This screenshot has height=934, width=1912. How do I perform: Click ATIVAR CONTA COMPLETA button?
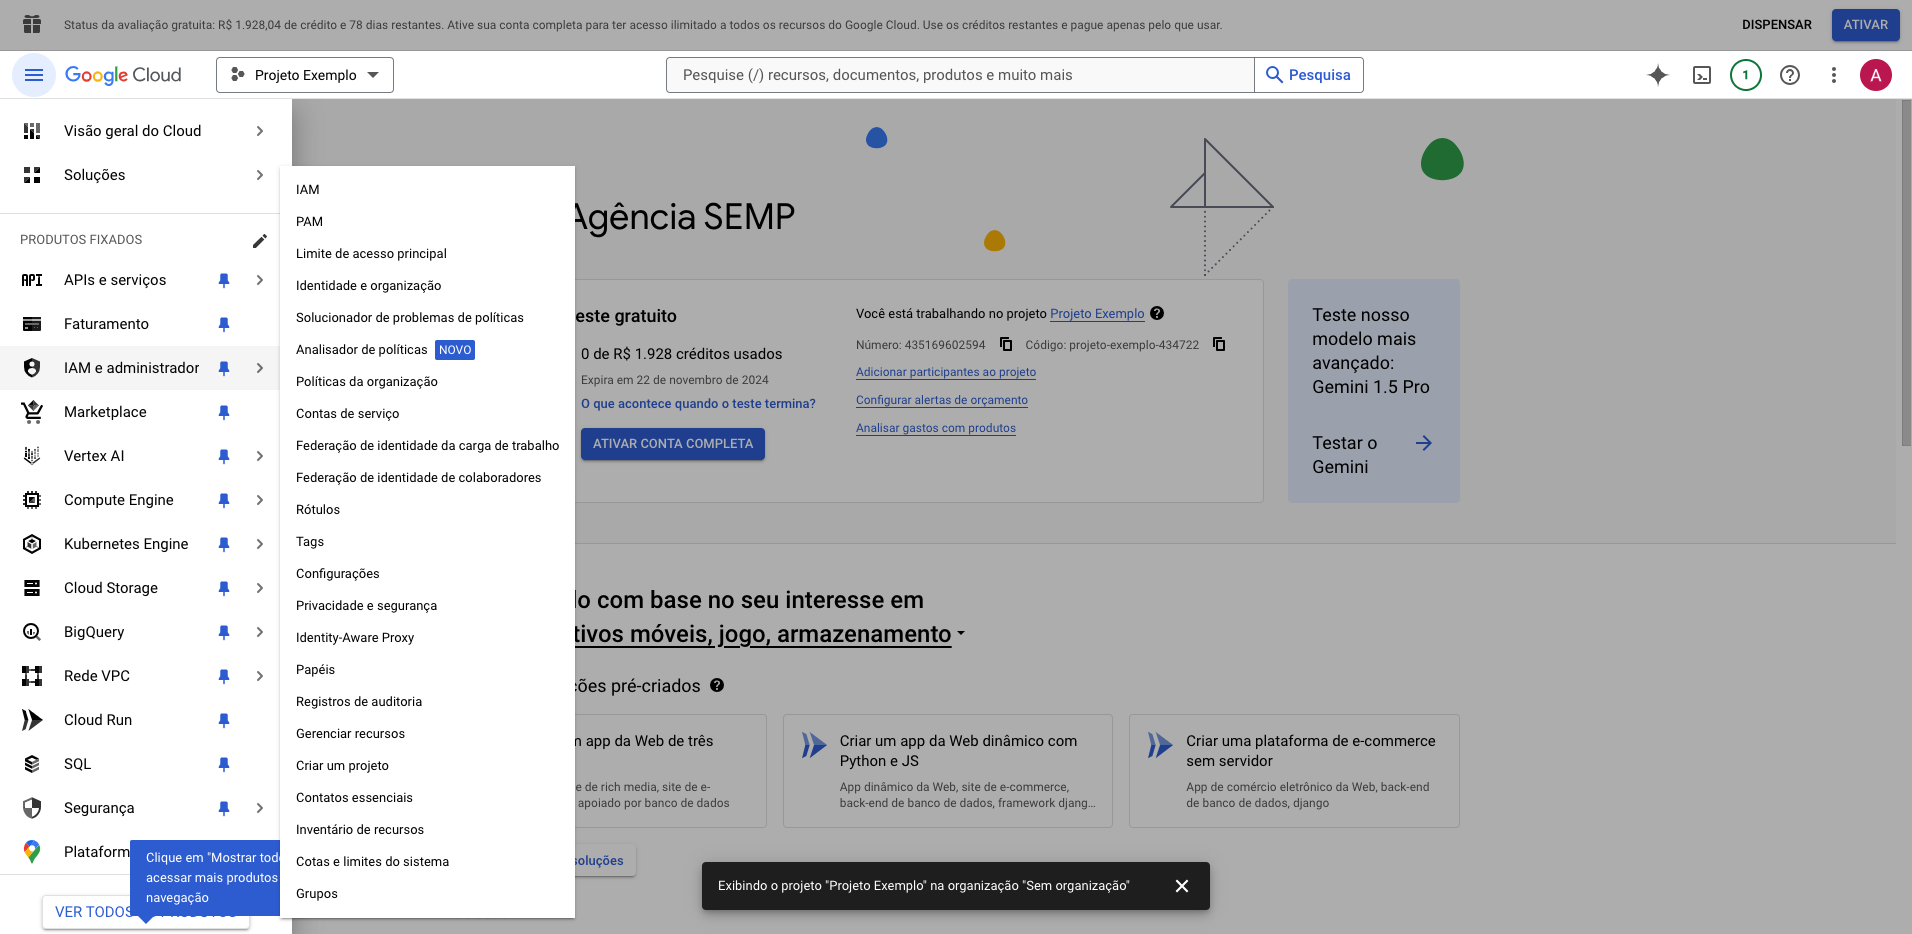[673, 444]
